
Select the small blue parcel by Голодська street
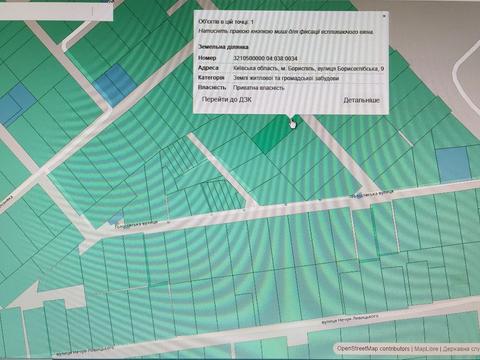click(117, 219)
